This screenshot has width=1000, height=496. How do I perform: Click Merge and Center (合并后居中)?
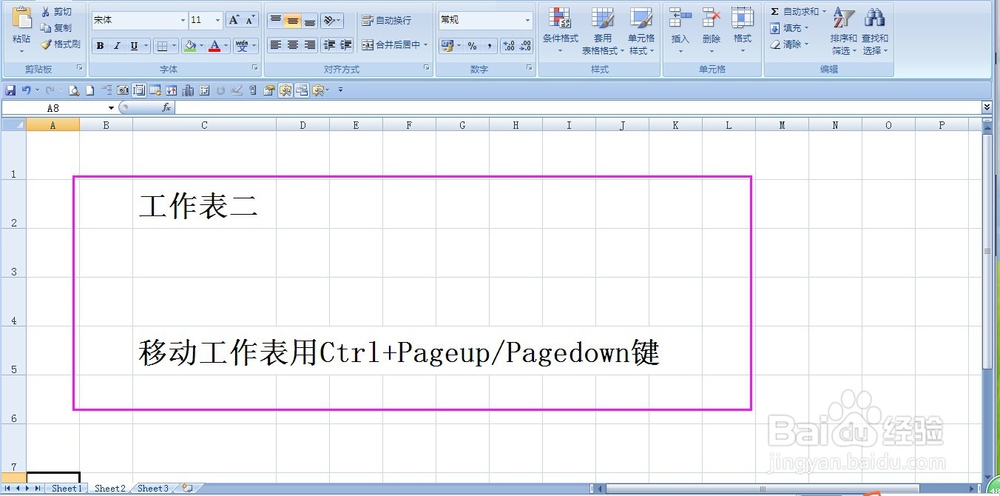[x=392, y=45]
